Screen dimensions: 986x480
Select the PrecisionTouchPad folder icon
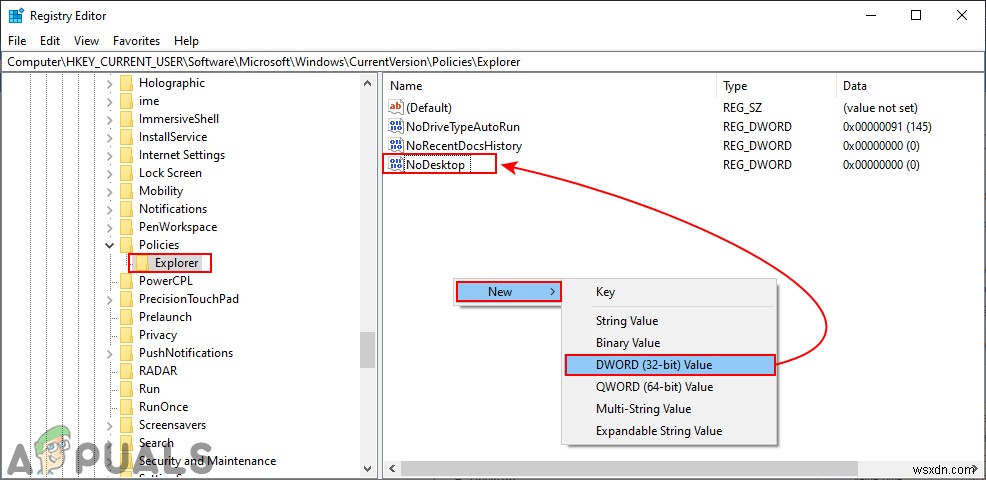[126, 299]
